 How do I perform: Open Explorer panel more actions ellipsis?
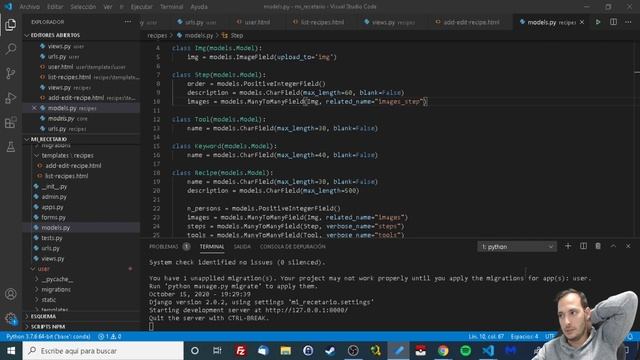point(128,22)
